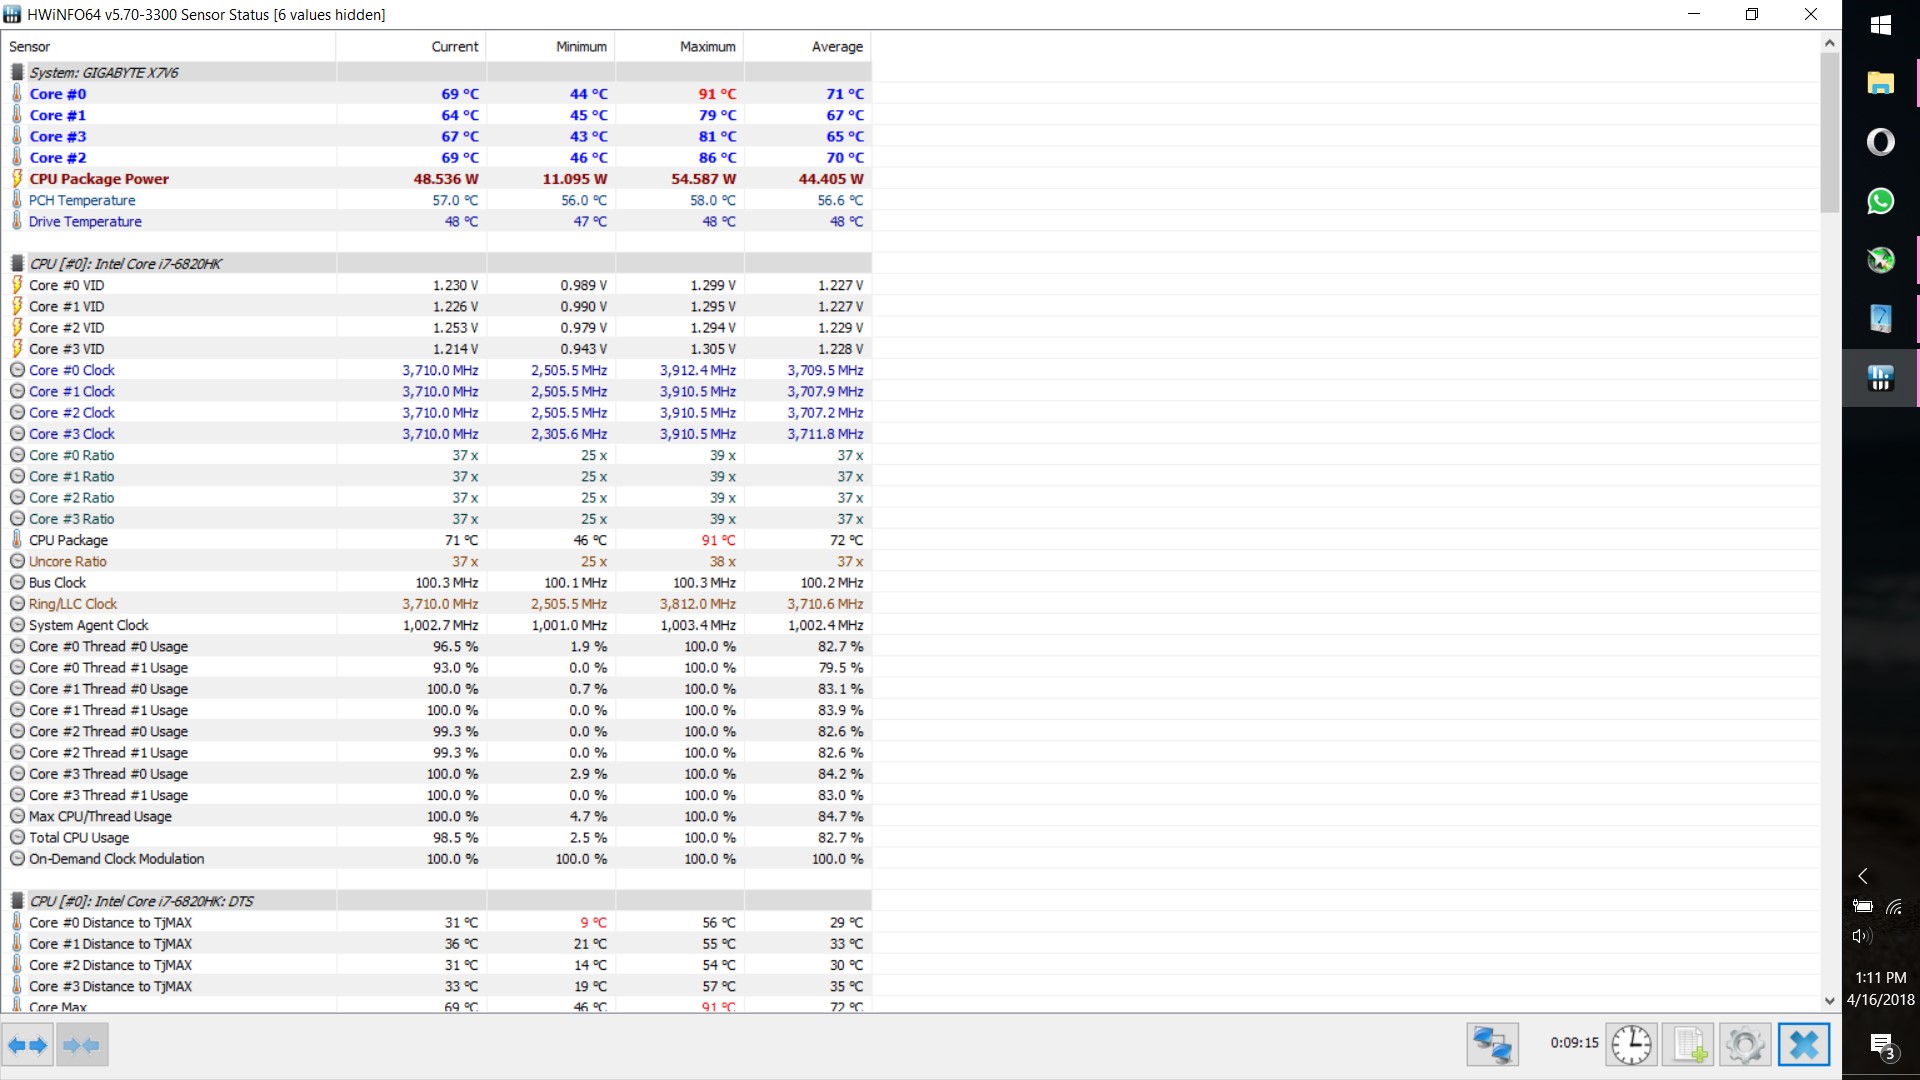Viewport: 1920px width, 1080px height.
Task: Select the Core #2 Clock row
Action: pyautogui.click(x=436, y=412)
